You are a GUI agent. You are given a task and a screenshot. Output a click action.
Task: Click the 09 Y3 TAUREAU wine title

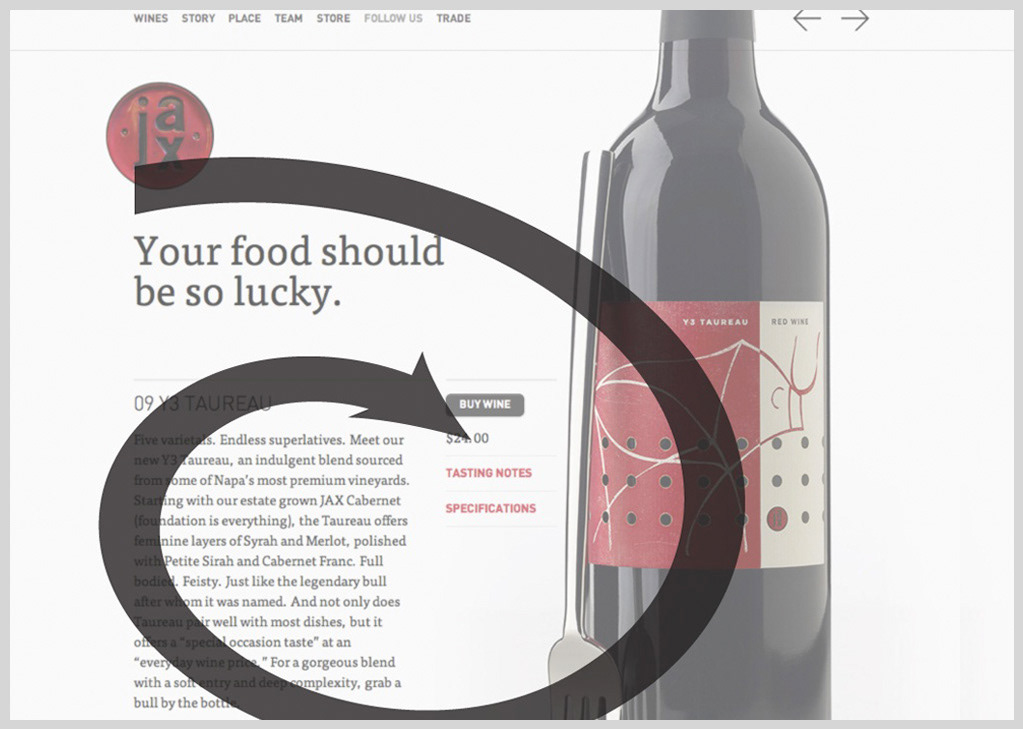(202, 404)
